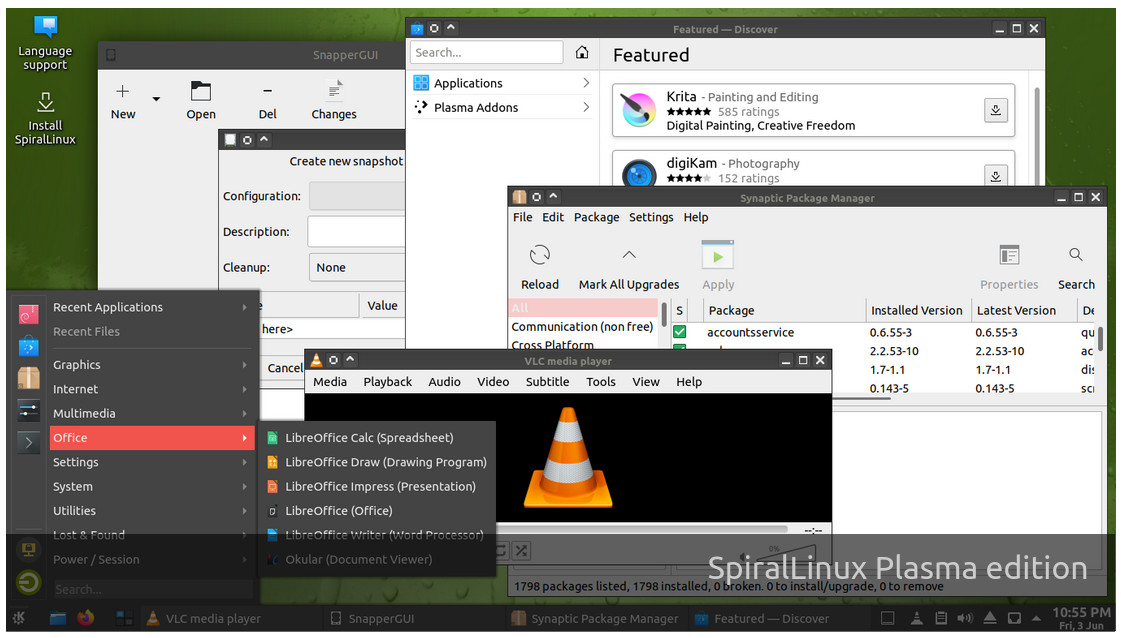
Task: Open the Edit menu in Synaptic
Action: click(x=553, y=217)
